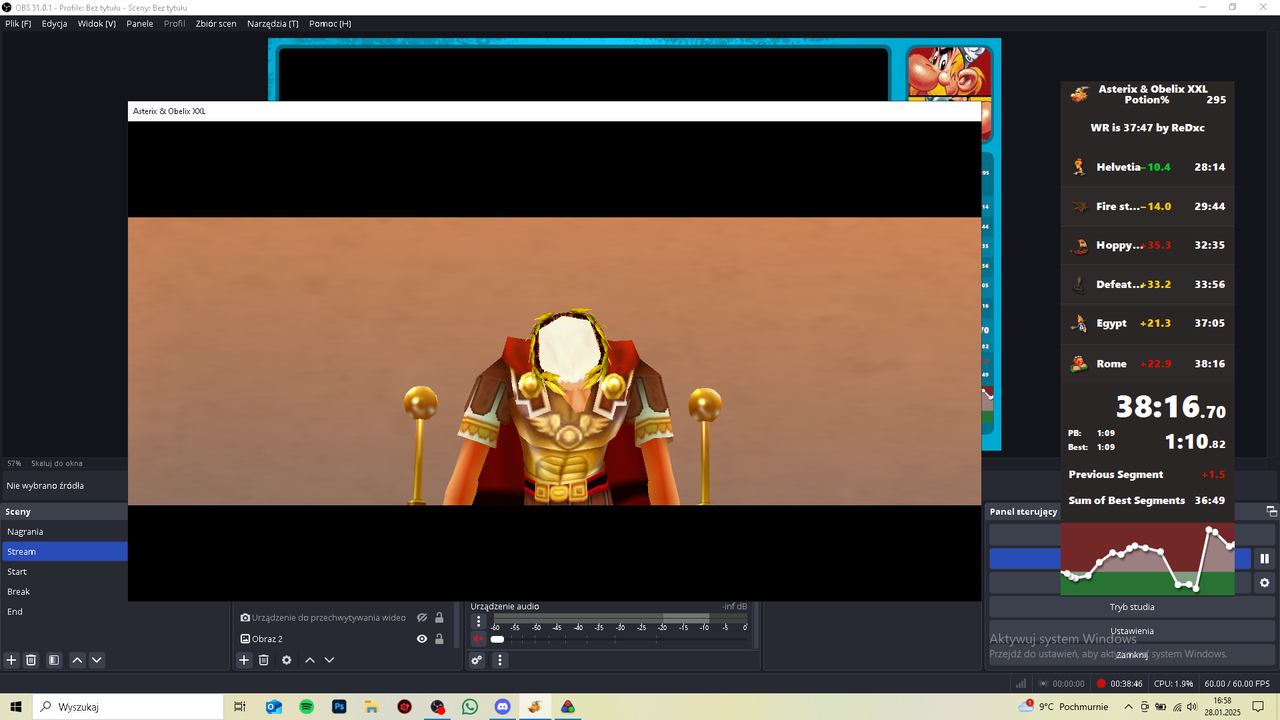The width and height of the screenshot is (1280, 720).
Task: Open Task View on taskbar
Action: (240, 707)
